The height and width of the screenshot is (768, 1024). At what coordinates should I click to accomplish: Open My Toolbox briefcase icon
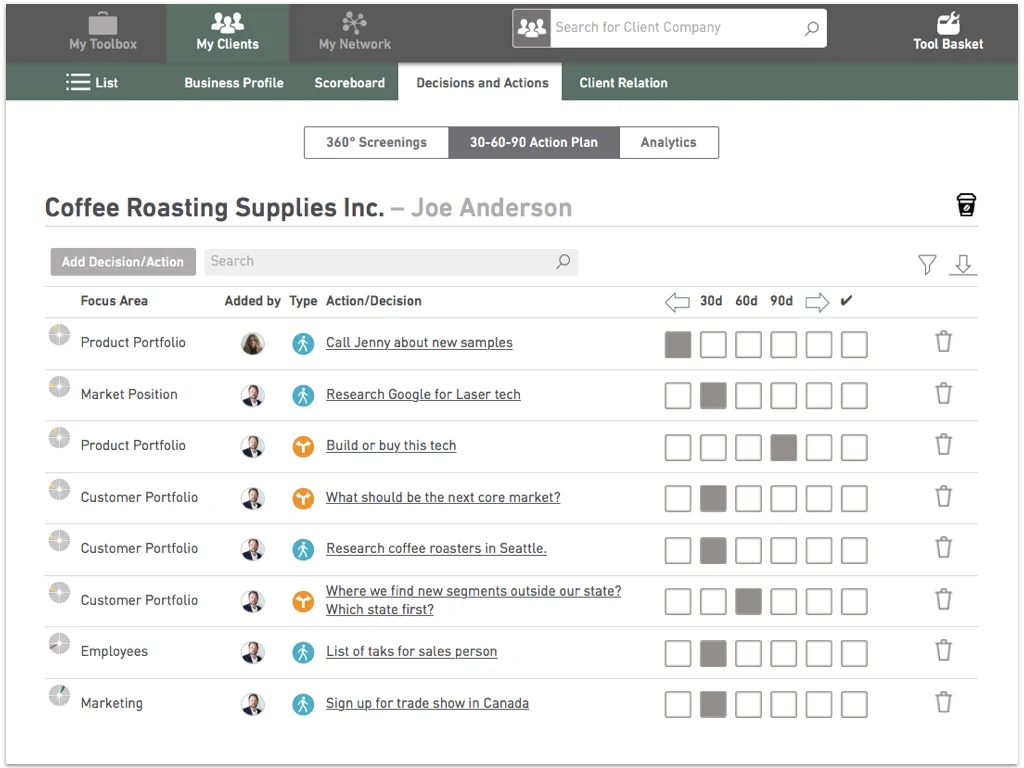point(103,24)
